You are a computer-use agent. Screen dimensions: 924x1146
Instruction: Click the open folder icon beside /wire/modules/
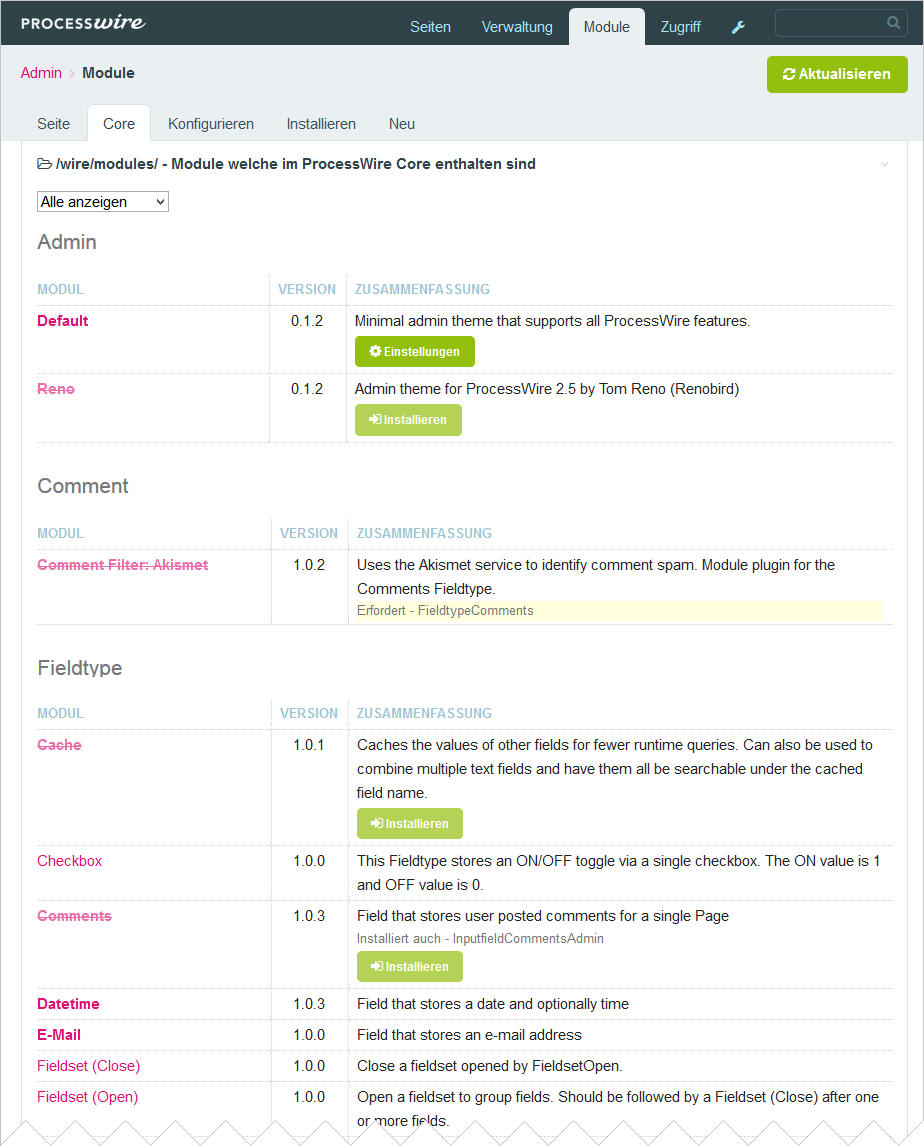pyautogui.click(x=45, y=164)
